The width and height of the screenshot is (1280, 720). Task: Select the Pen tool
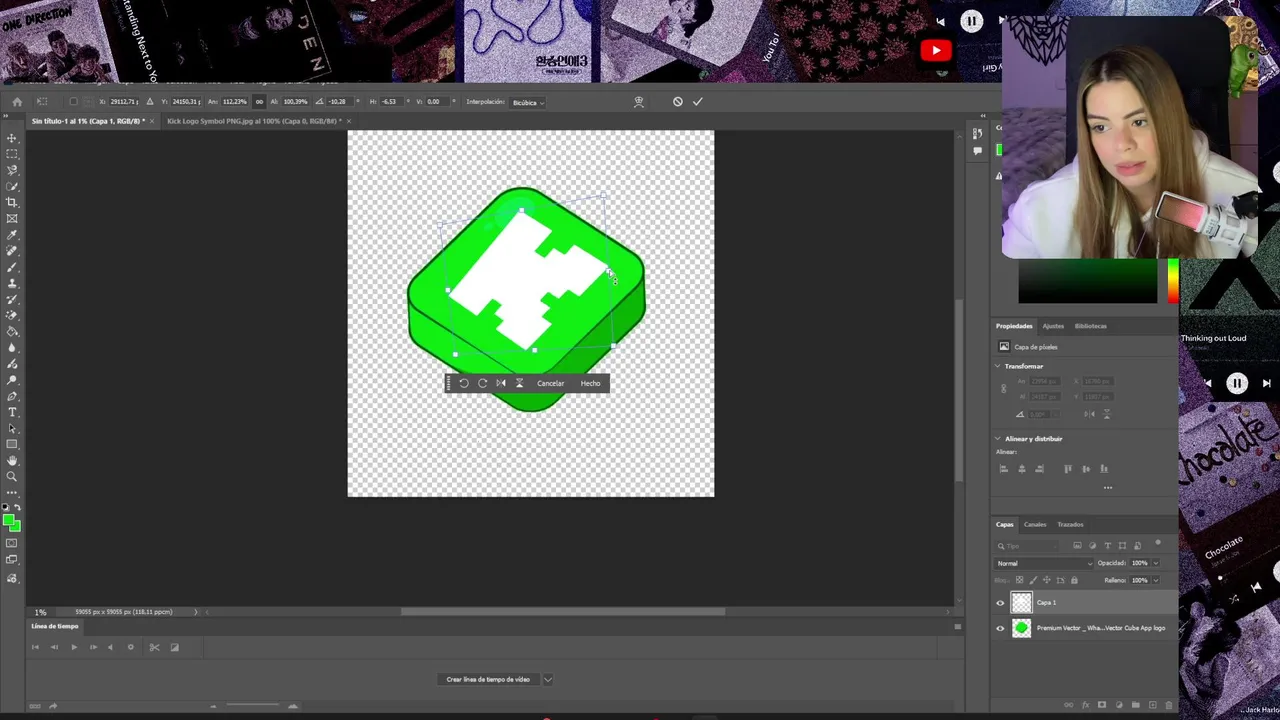click(x=12, y=396)
